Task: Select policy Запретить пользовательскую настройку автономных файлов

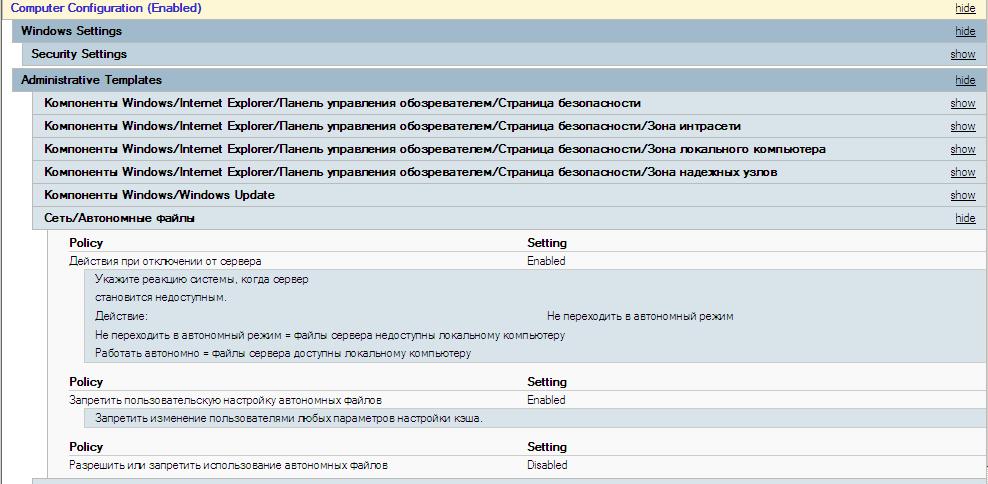Action: [225, 400]
